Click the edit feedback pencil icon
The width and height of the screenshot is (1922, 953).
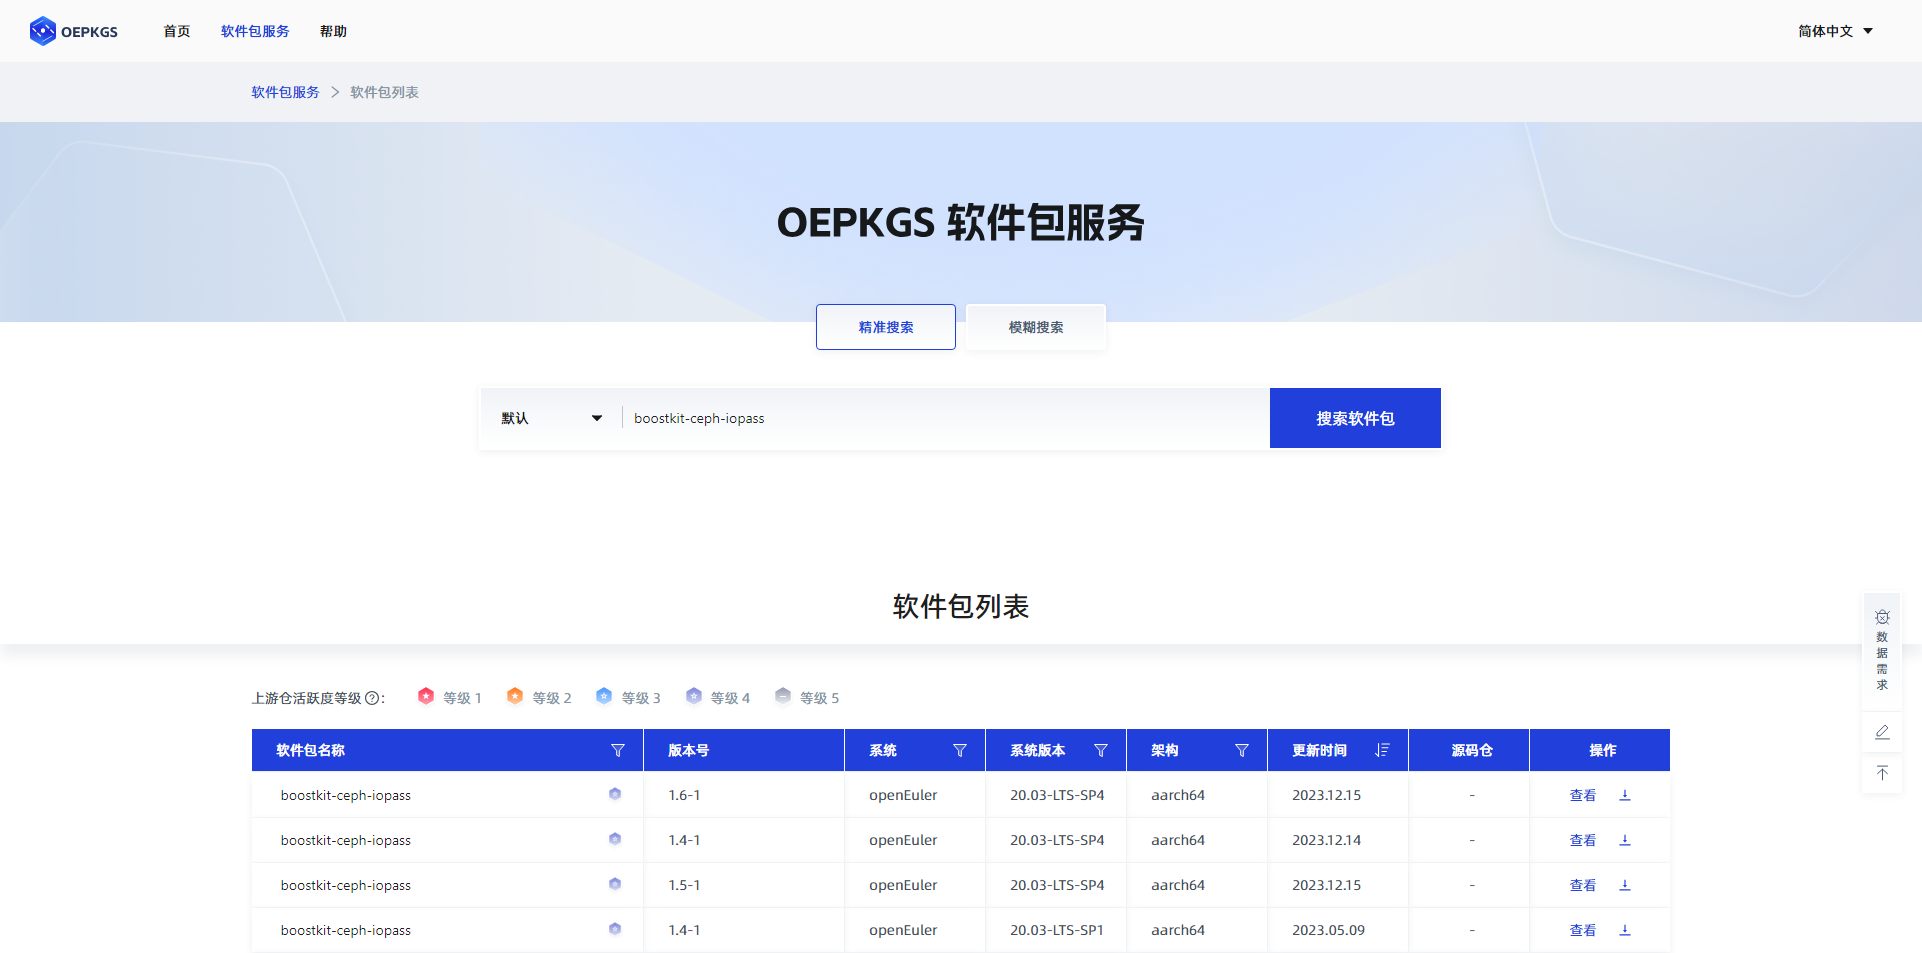(x=1882, y=732)
